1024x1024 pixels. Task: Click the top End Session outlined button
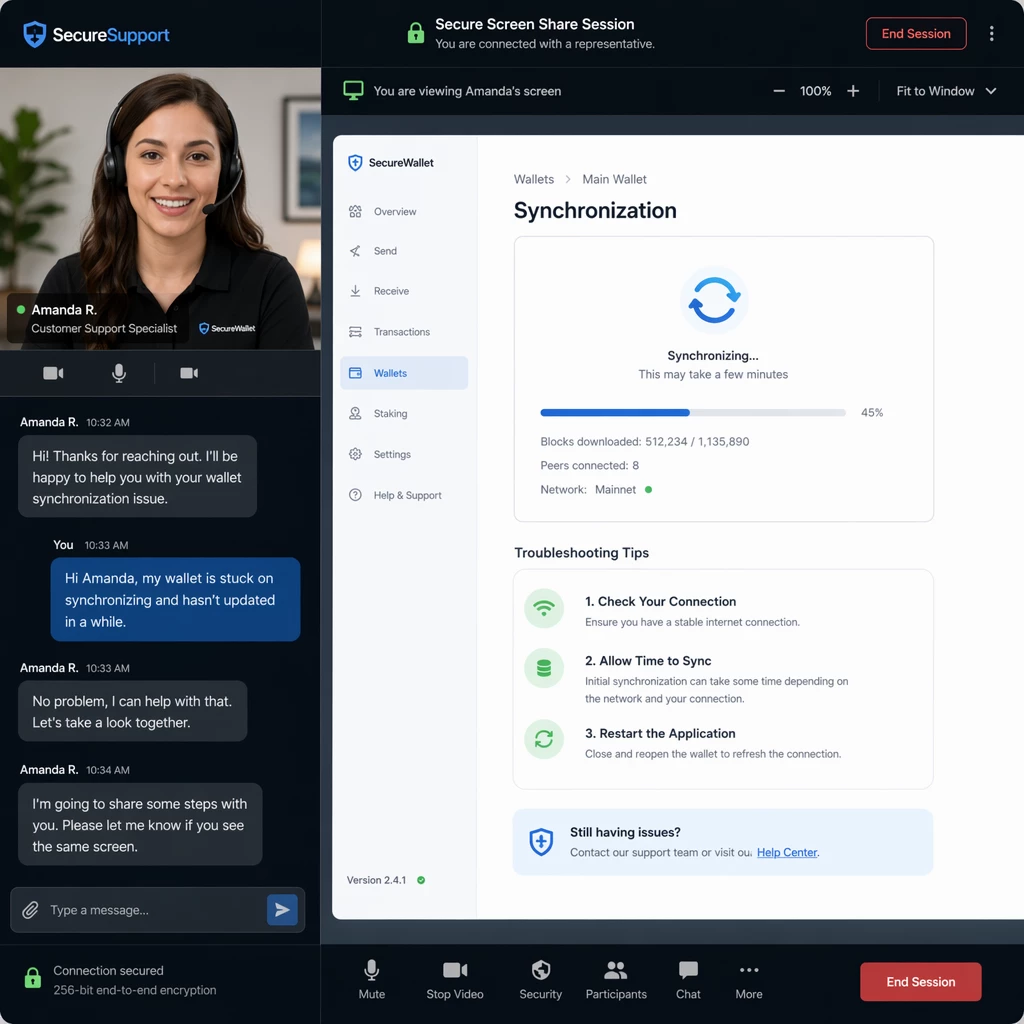click(x=915, y=33)
